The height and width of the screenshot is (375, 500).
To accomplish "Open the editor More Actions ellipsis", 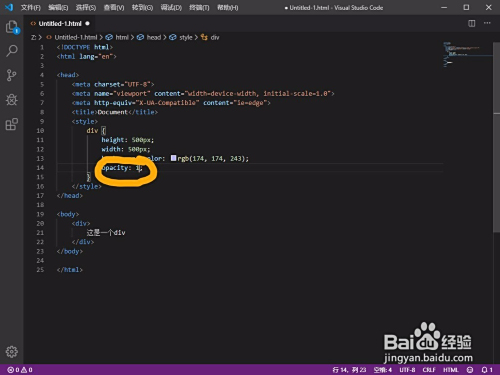I will [487, 23].
